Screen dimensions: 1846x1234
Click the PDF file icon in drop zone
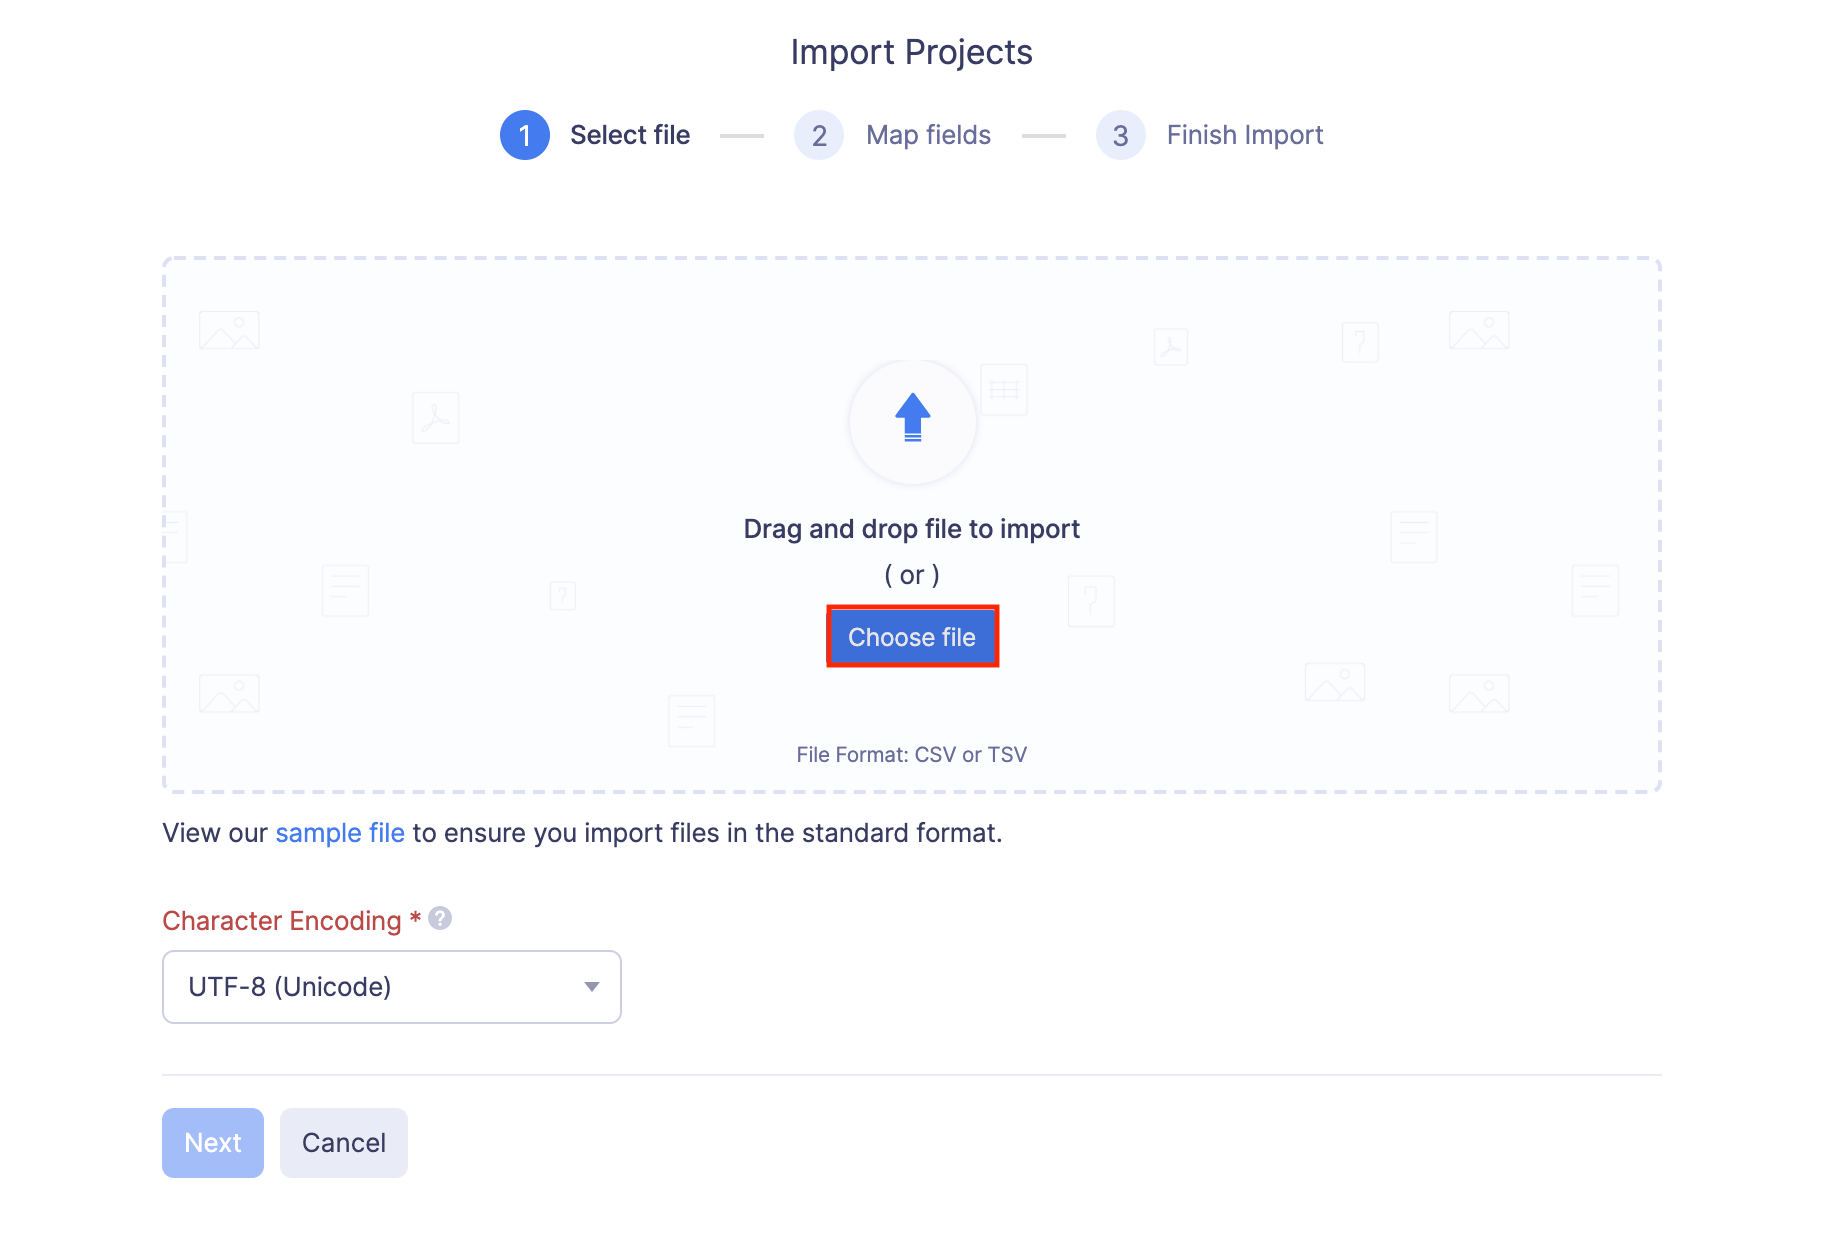pyautogui.click(x=435, y=417)
